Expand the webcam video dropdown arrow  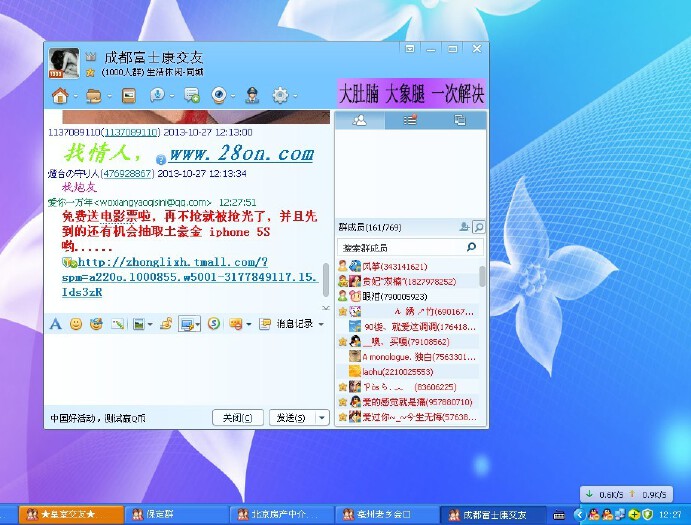click(233, 96)
